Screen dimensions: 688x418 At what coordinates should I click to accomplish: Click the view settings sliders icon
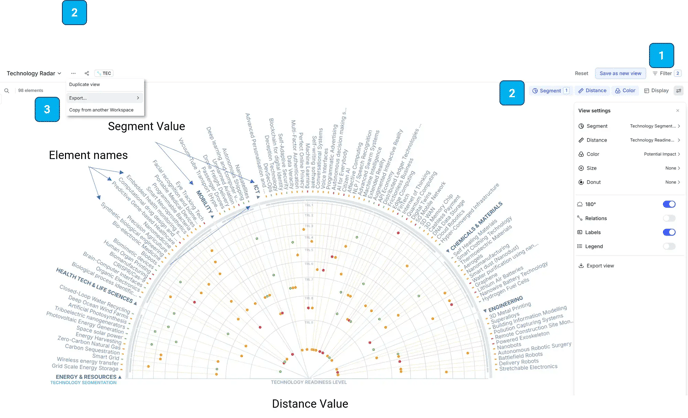(678, 90)
